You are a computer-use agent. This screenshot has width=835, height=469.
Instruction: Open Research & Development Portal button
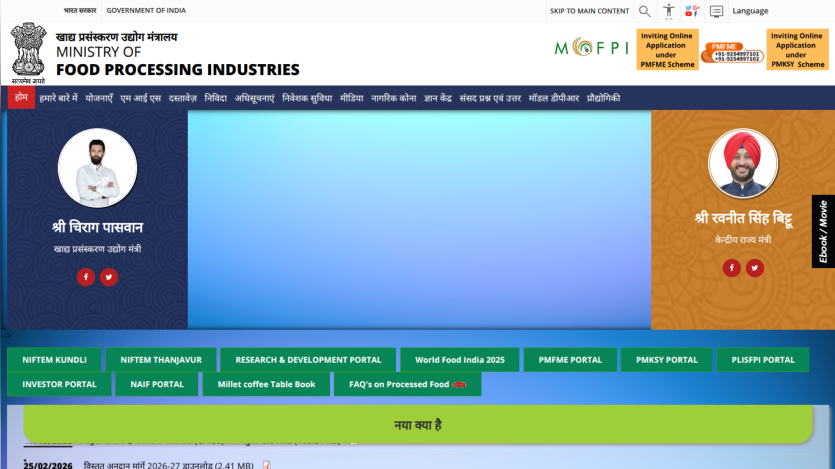[308, 360]
